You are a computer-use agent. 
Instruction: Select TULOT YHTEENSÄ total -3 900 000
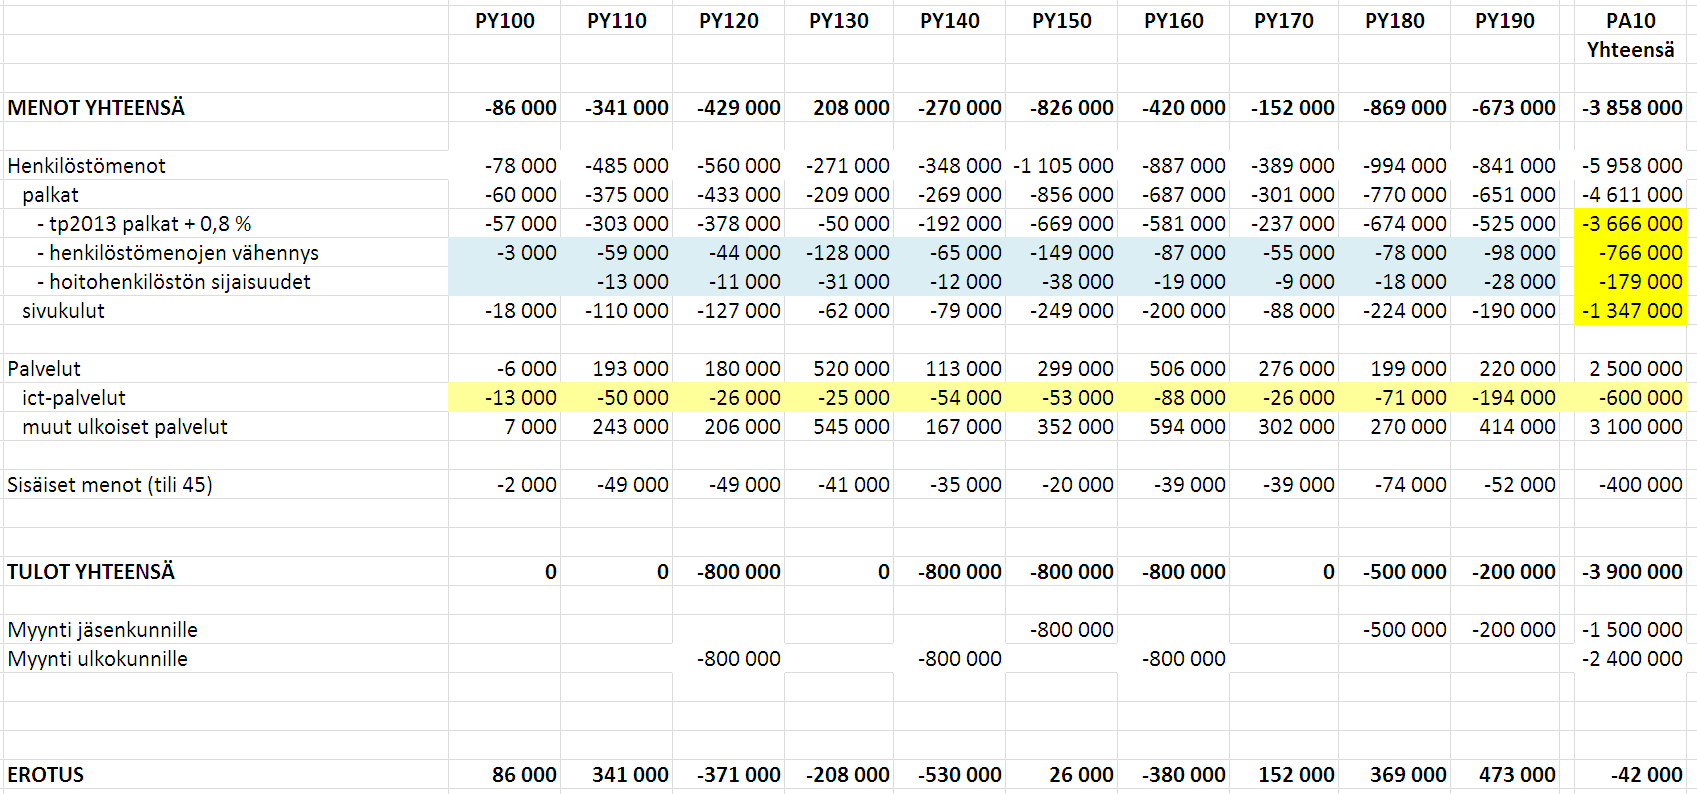coord(1632,572)
